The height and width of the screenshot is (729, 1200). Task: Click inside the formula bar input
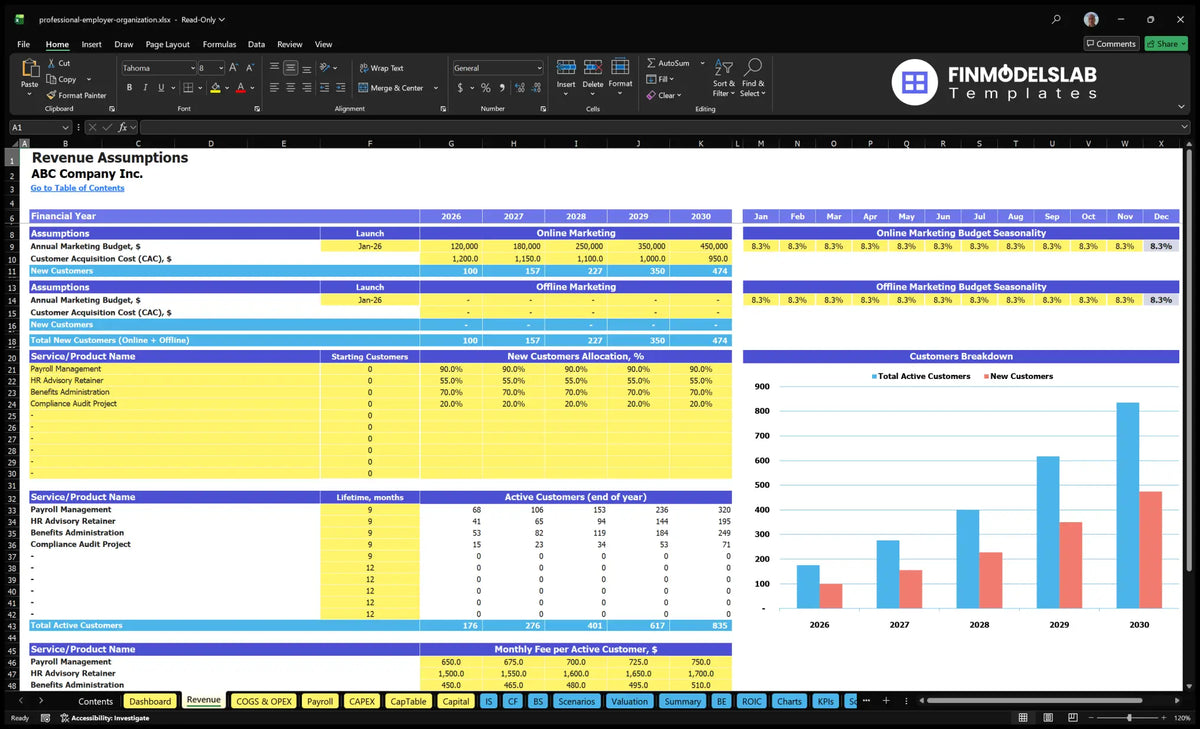click(664, 127)
